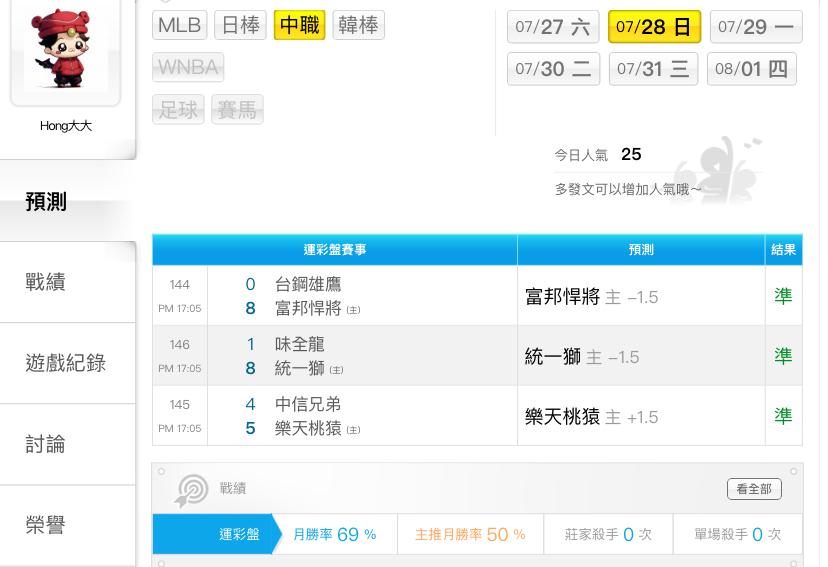Screen dimensions: 828x567
Task: Pick date 07/28 日
Action: pyautogui.click(x=654, y=26)
